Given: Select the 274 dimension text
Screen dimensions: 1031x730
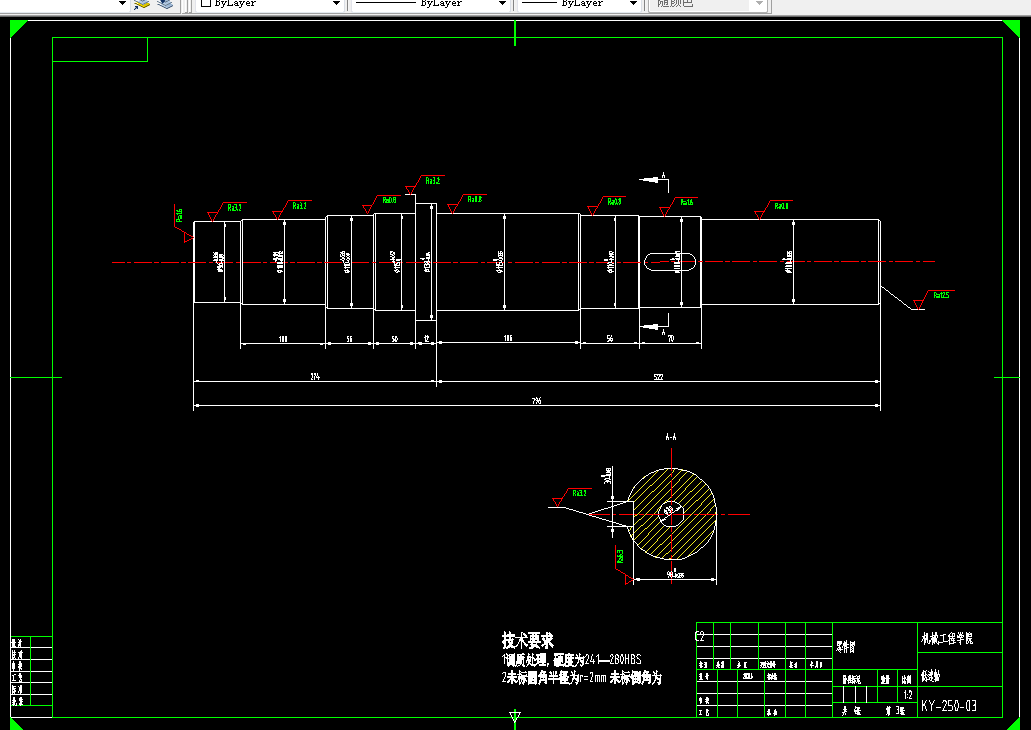Looking at the screenshot, I should point(315,377).
